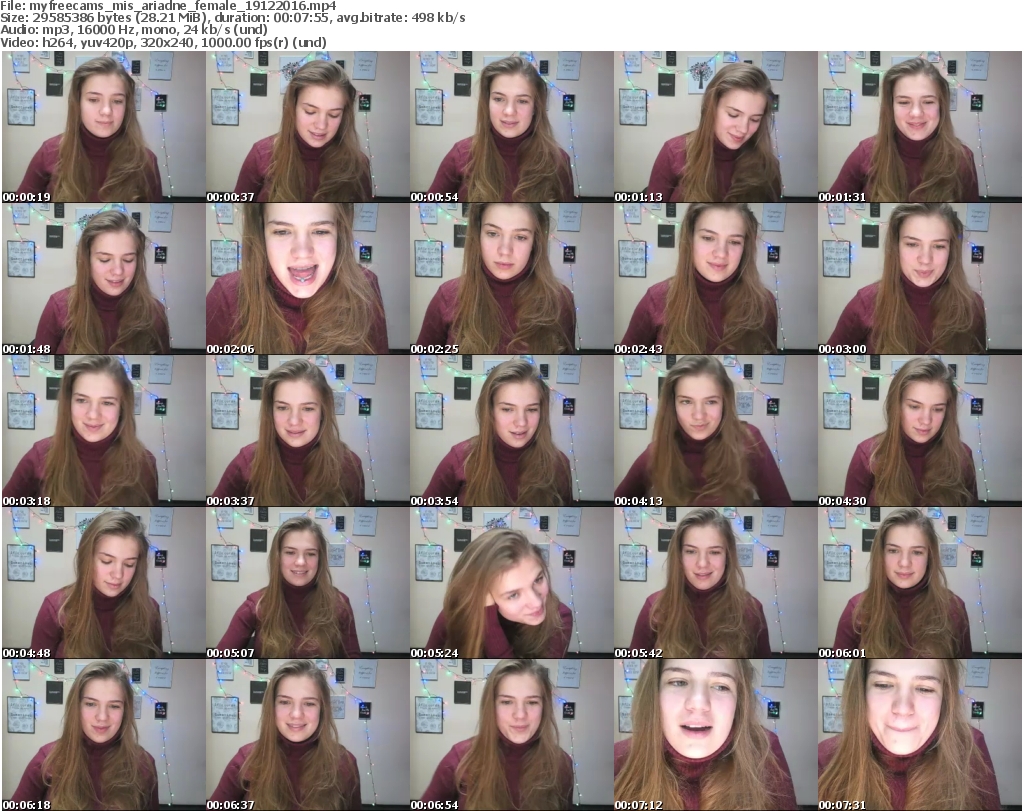The width and height of the screenshot is (1024, 811).
Task: Select the thumbnail frame at 00:03:18
Action: [103, 431]
